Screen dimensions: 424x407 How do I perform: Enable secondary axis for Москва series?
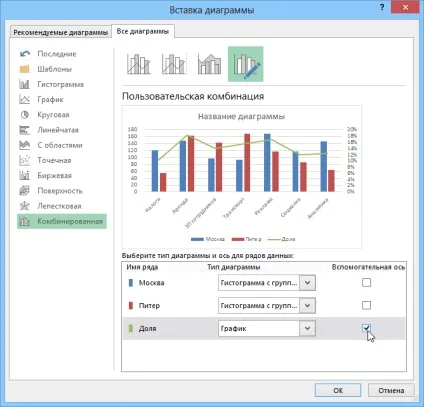366,283
